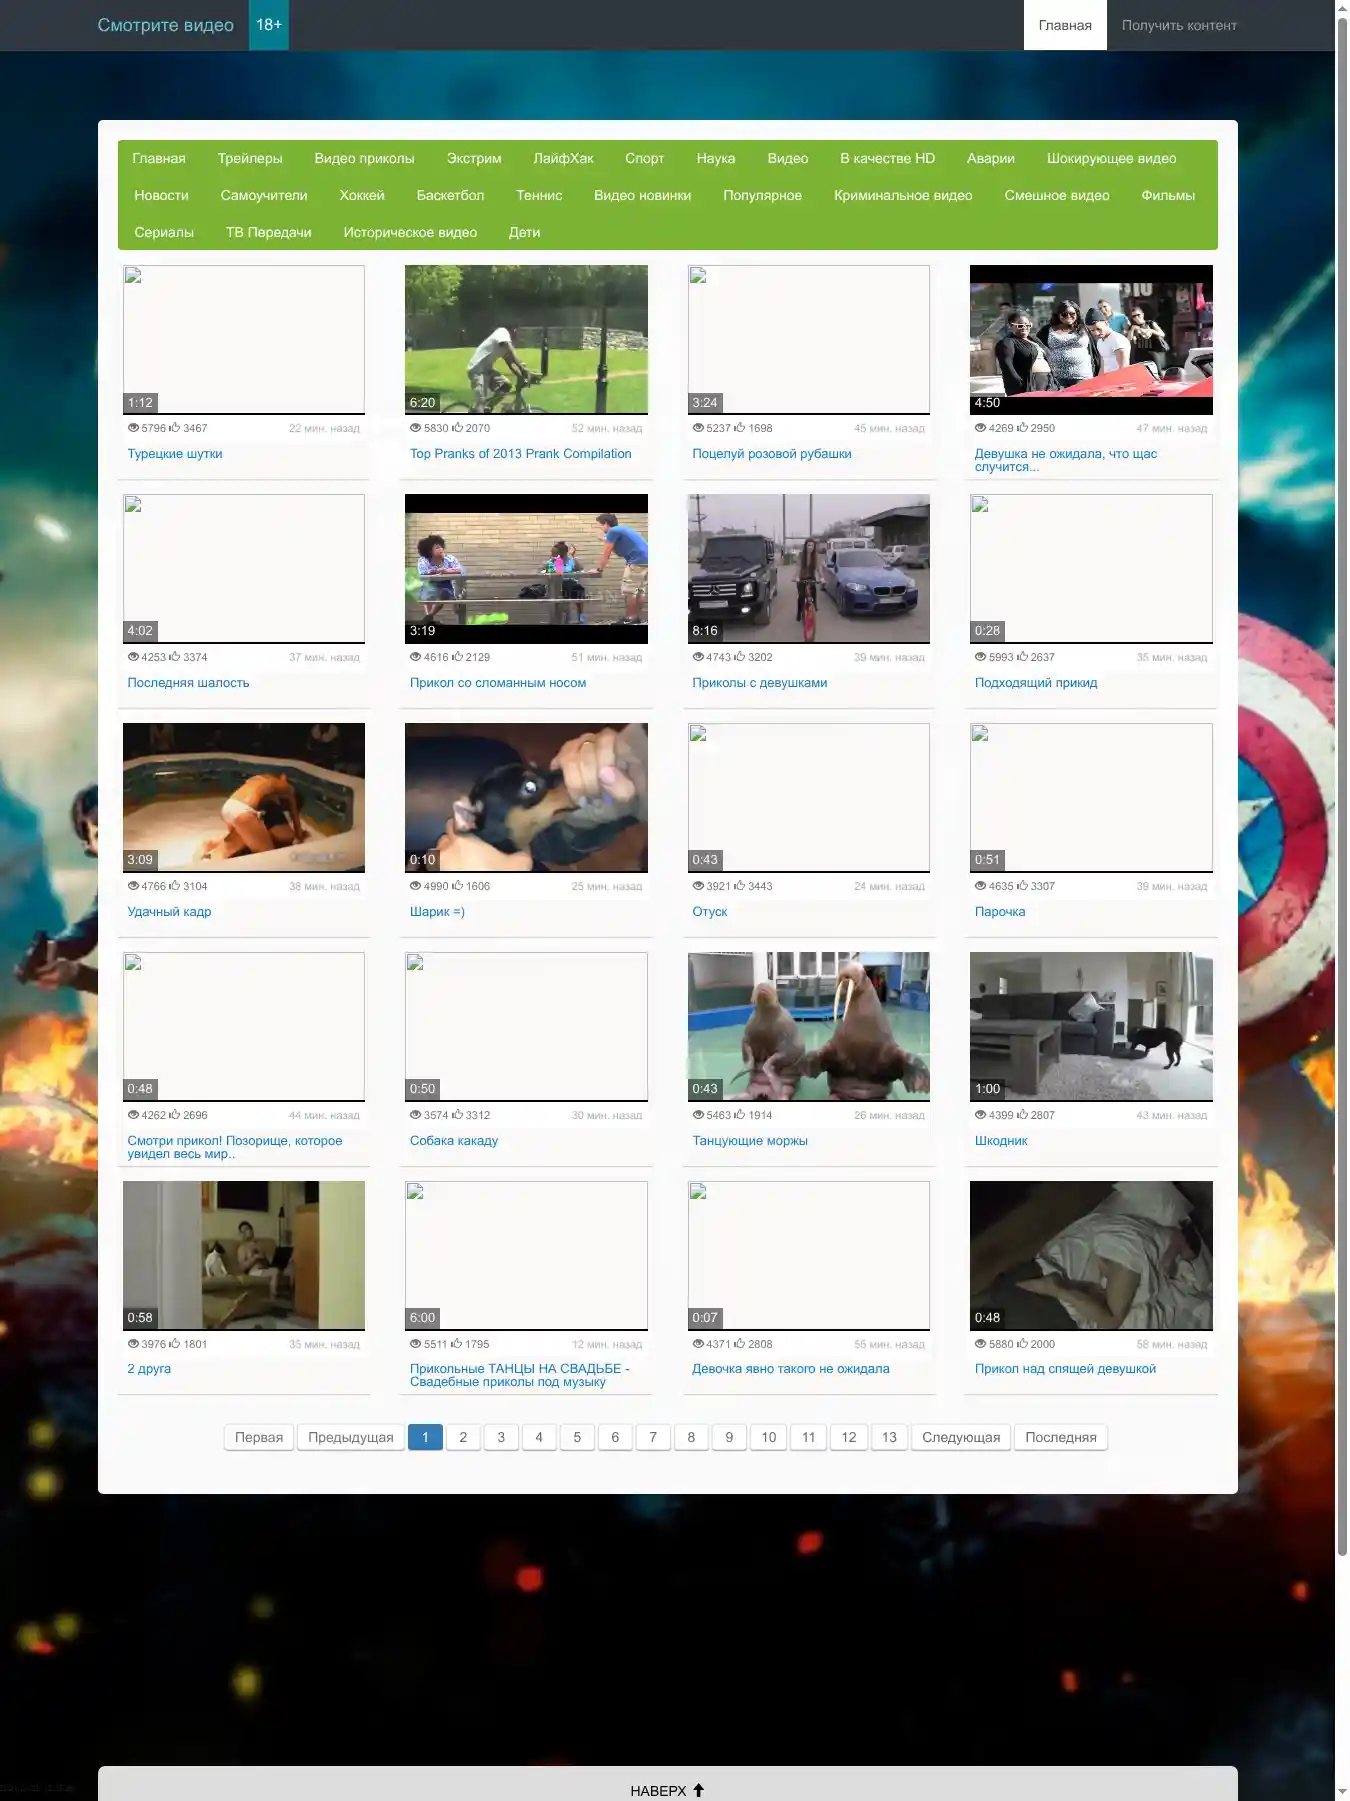This screenshot has width=1350, height=1801.
Task: Jump to the Последняя page
Action: (1060, 1437)
